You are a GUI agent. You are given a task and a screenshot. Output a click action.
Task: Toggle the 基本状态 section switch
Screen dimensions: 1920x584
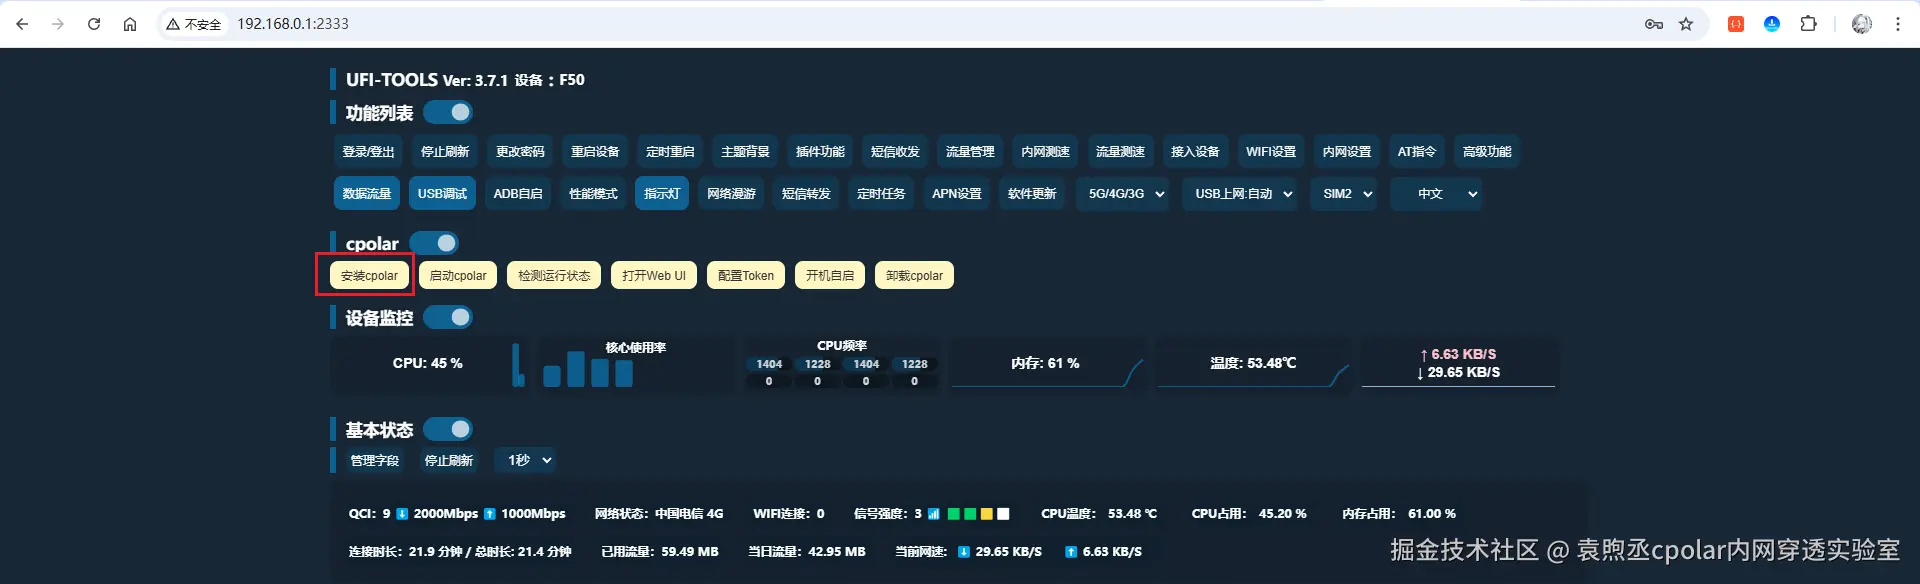448,429
